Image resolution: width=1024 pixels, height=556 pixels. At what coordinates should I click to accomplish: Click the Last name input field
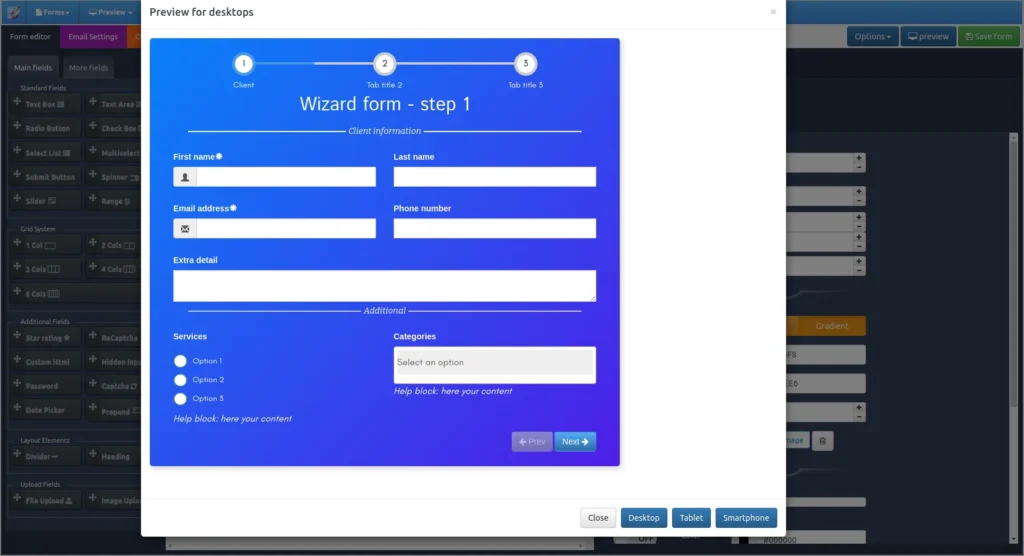click(x=494, y=176)
